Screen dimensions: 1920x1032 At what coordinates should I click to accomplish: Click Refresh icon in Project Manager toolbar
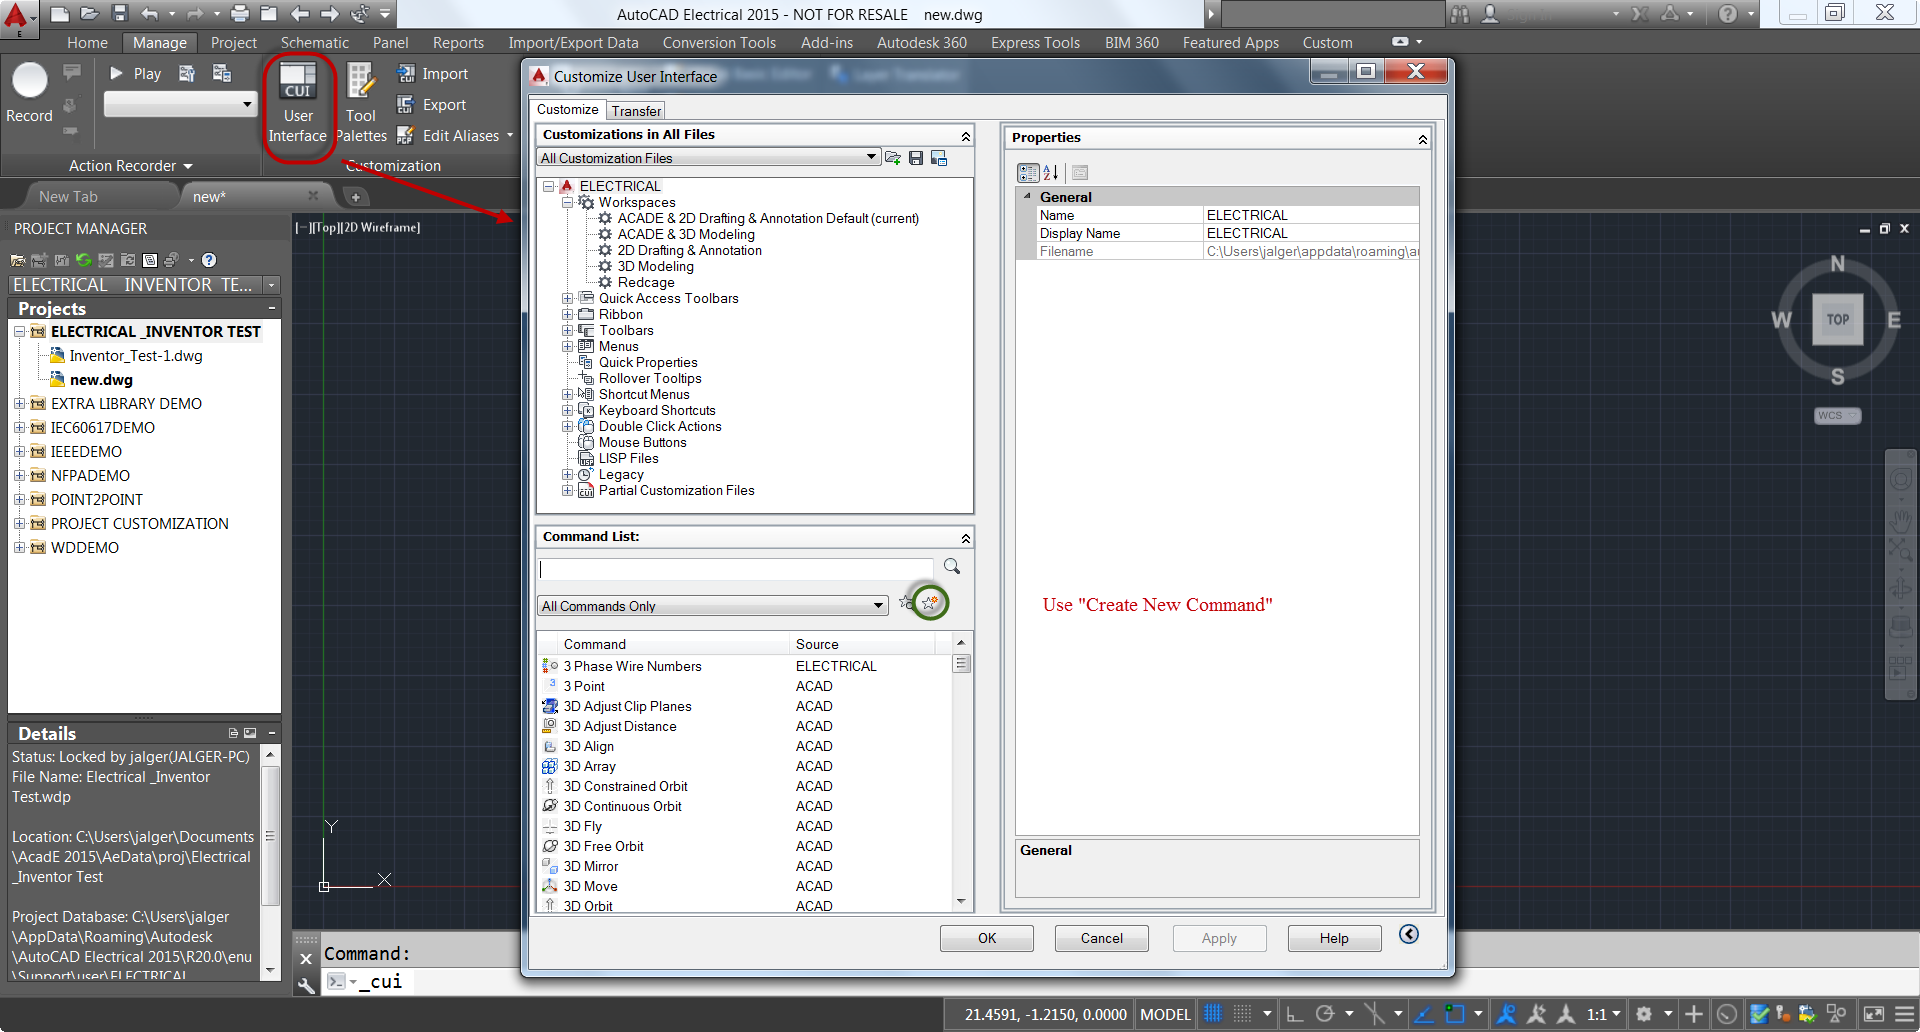tap(84, 260)
